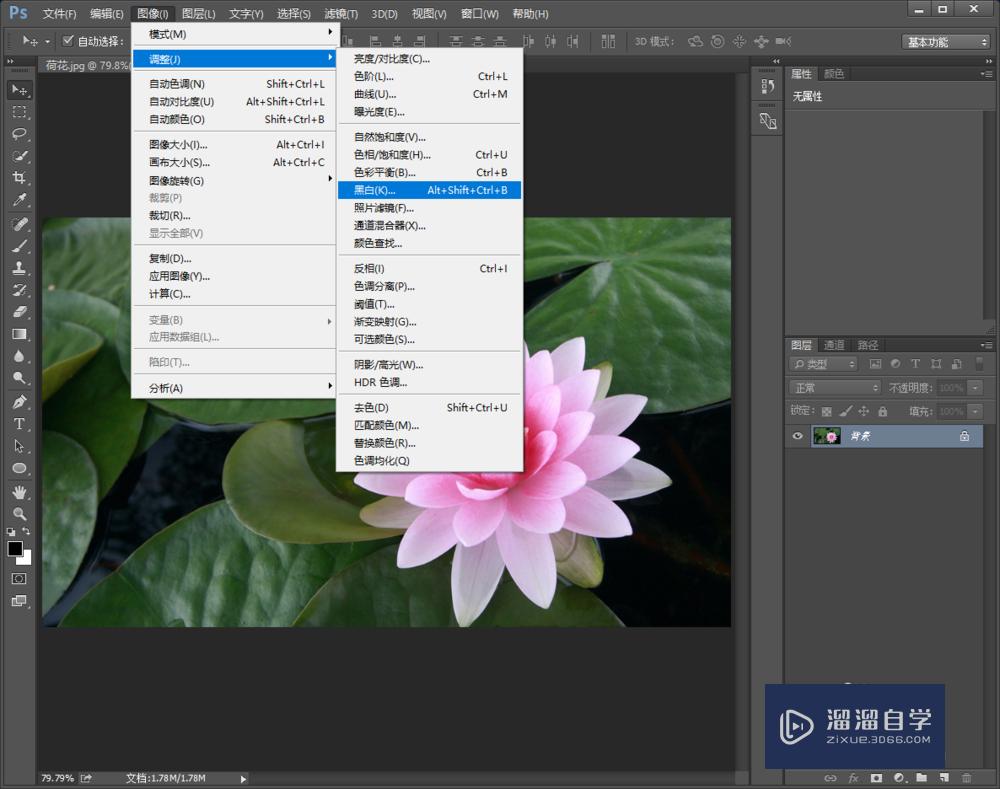Choose the Horizontal Type tool
Image resolution: width=1000 pixels, height=789 pixels.
point(19,424)
